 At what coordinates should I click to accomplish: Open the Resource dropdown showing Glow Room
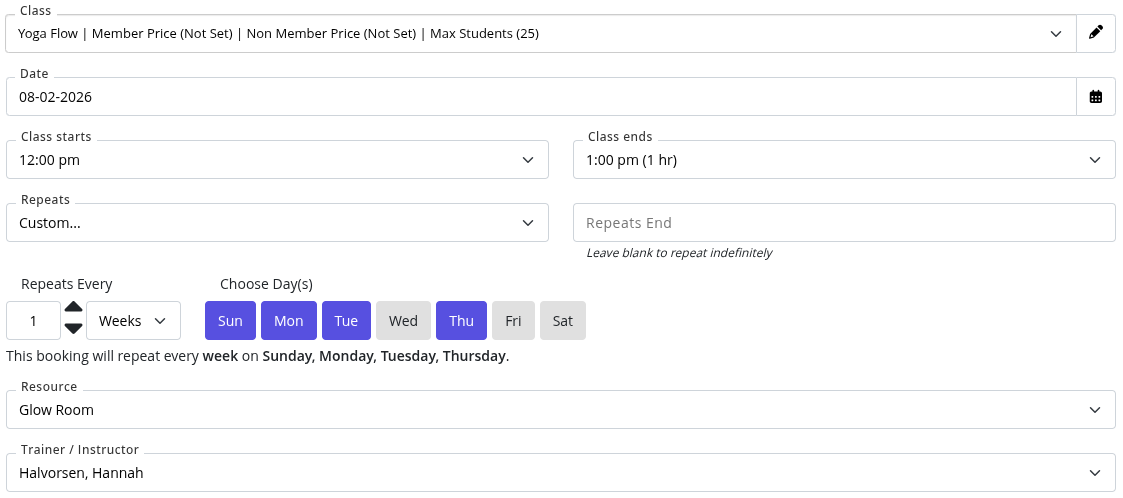[561, 409]
